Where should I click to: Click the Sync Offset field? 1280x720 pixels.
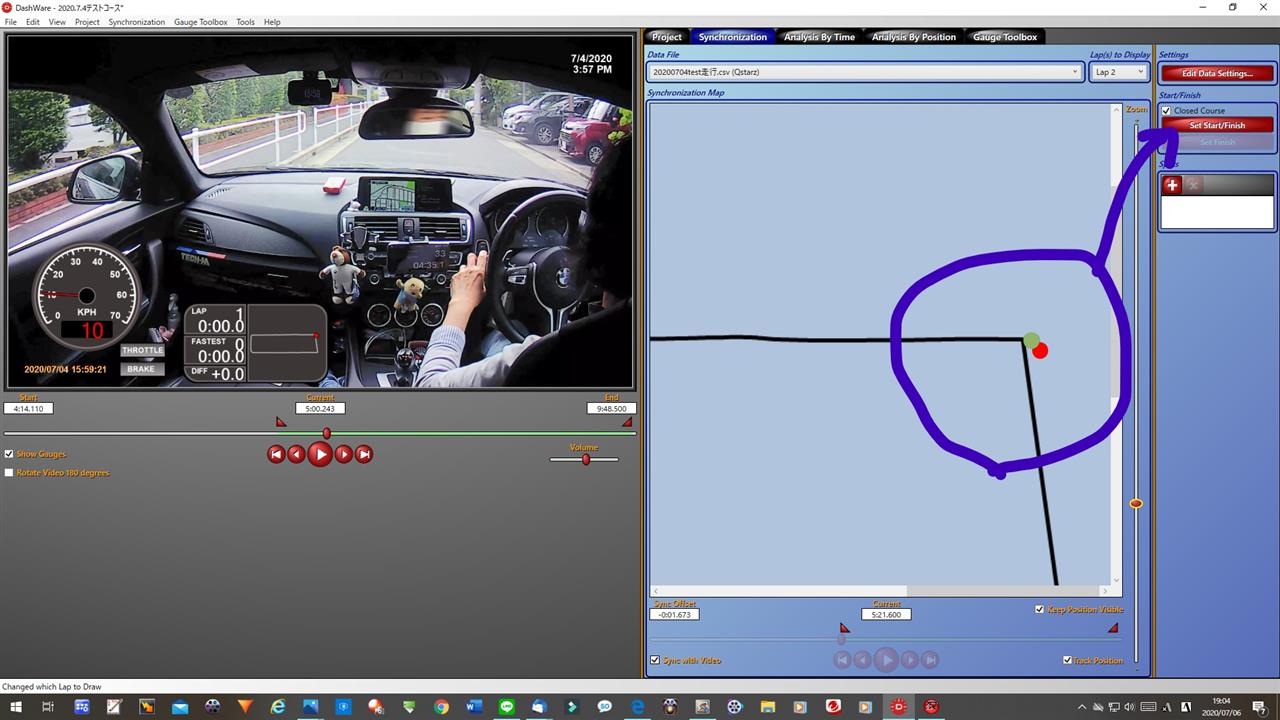675,614
